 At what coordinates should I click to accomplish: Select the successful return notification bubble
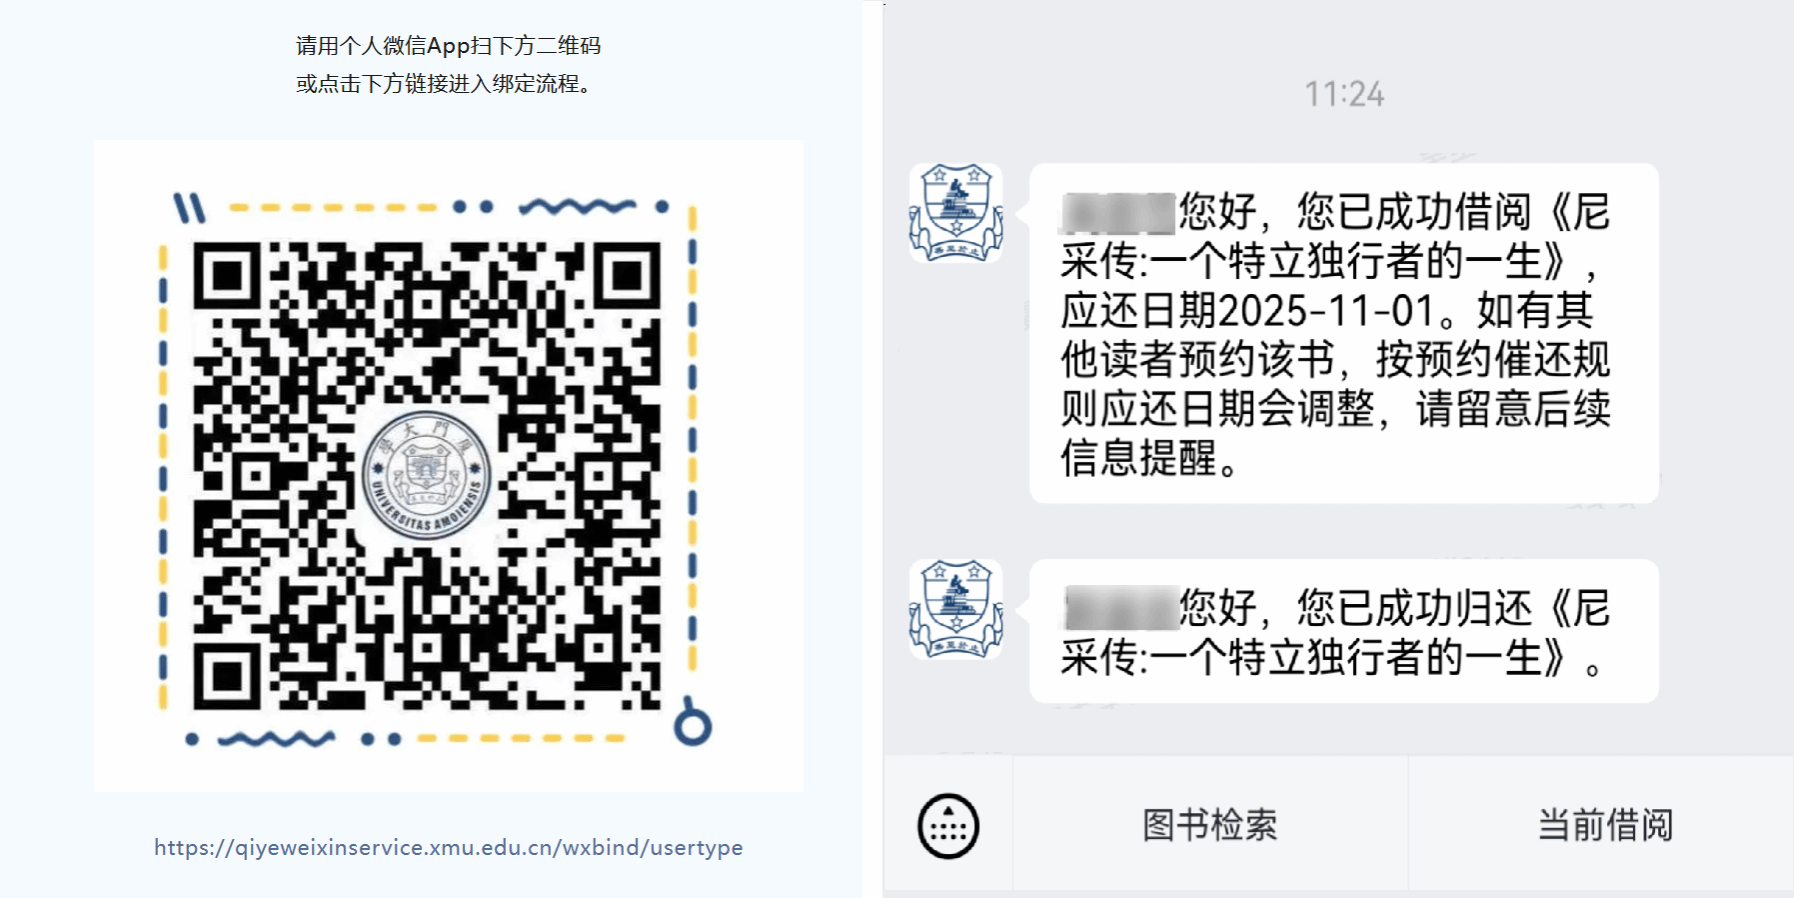(1344, 631)
